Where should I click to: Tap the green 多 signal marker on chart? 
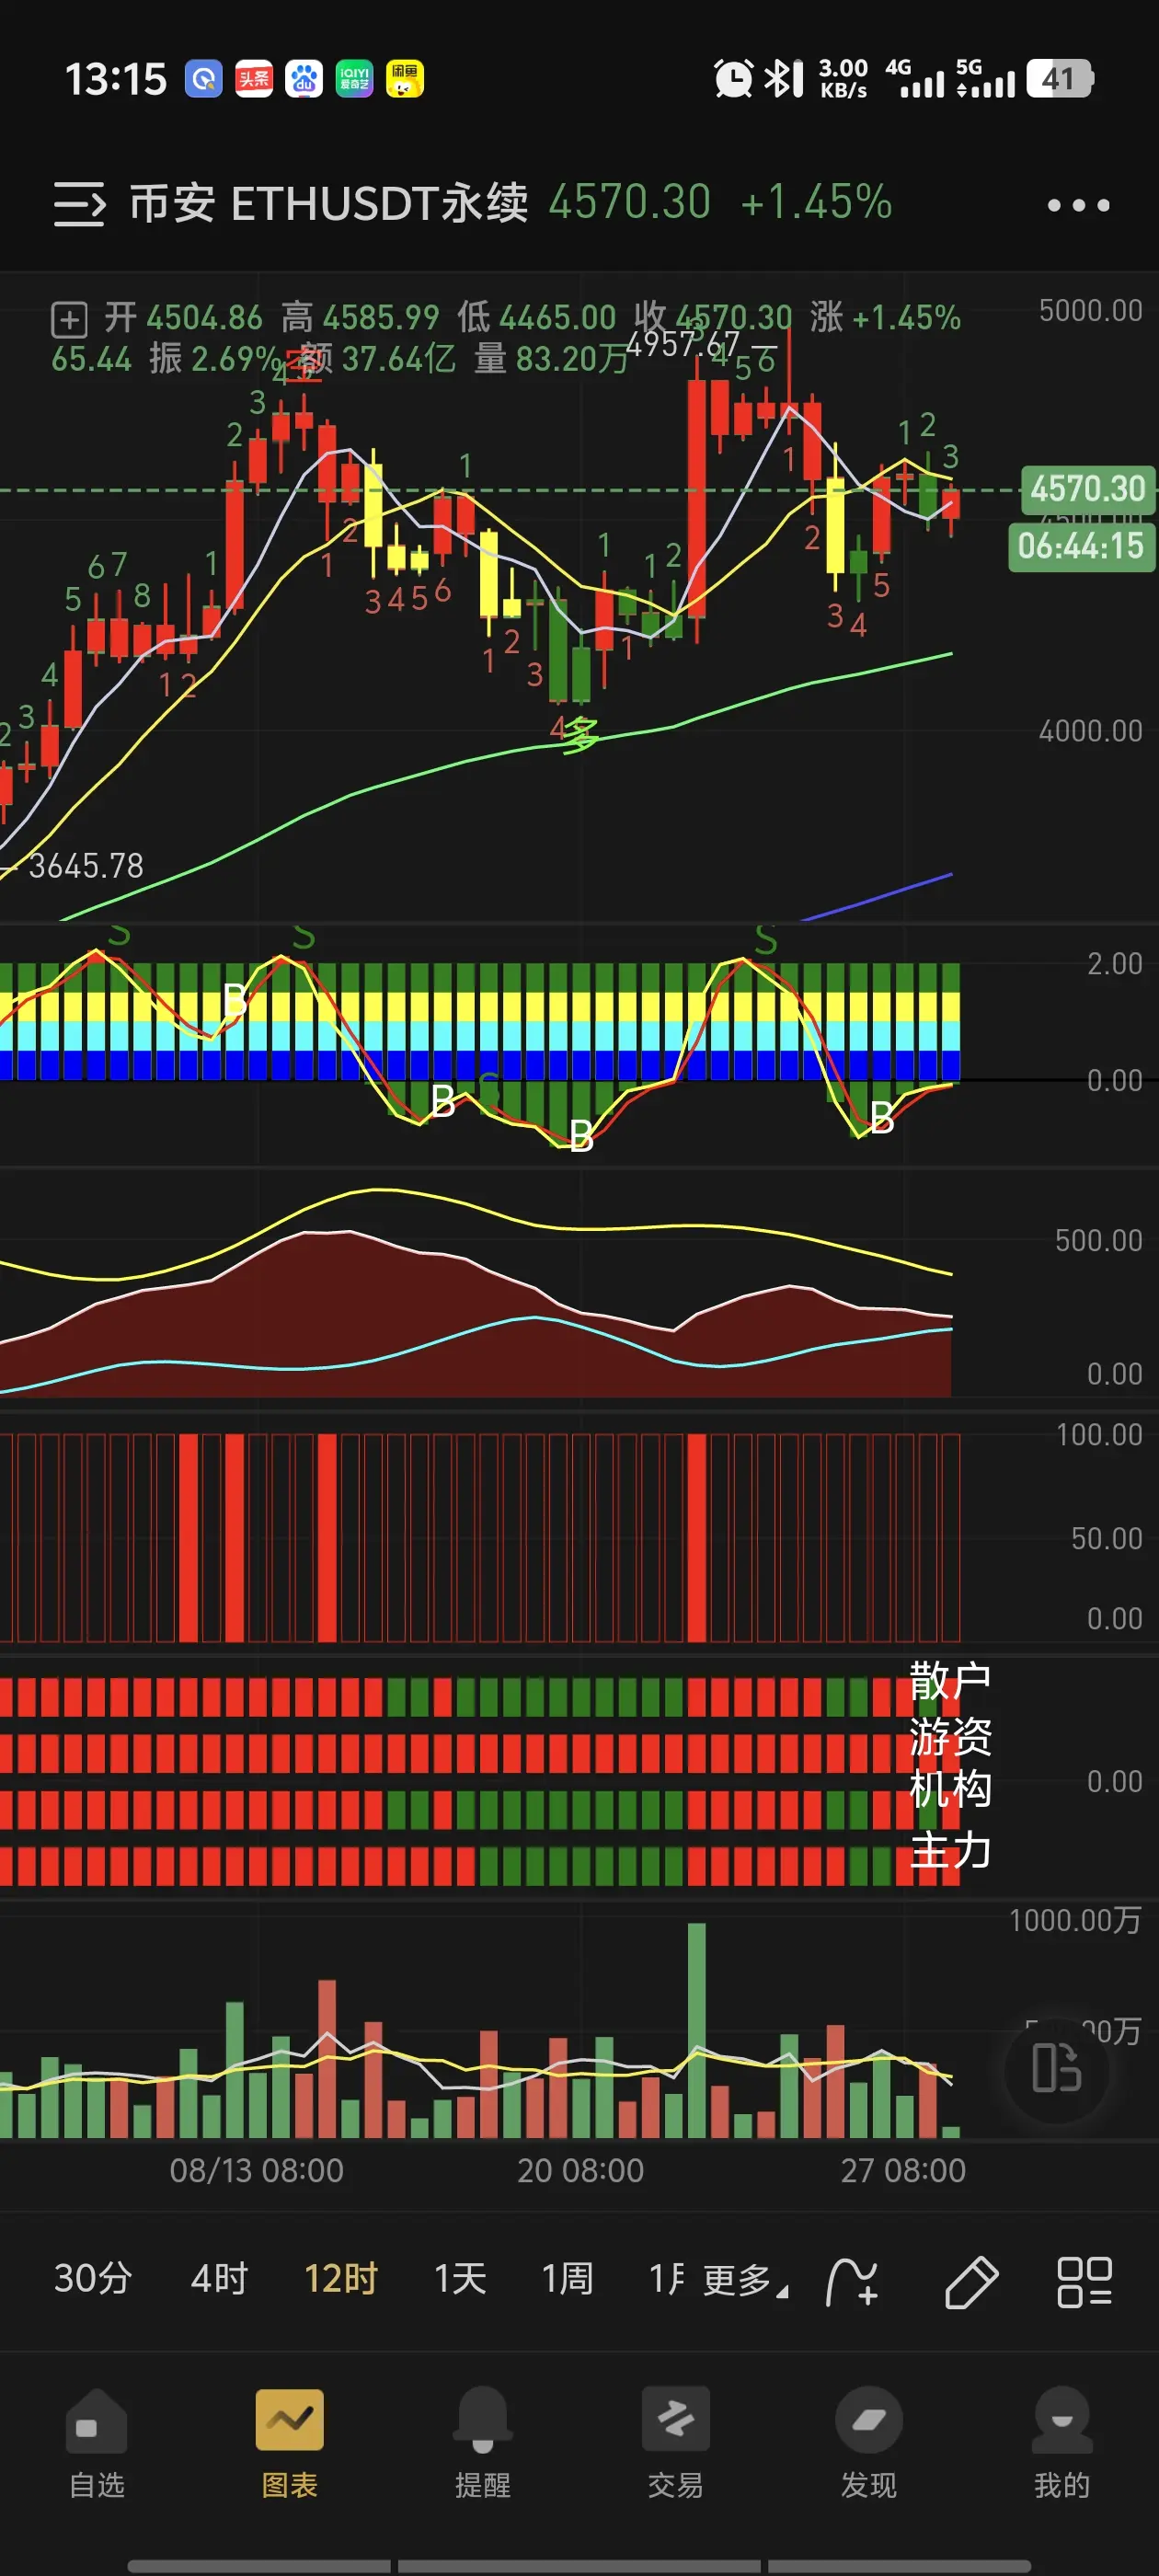click(581, 735)
